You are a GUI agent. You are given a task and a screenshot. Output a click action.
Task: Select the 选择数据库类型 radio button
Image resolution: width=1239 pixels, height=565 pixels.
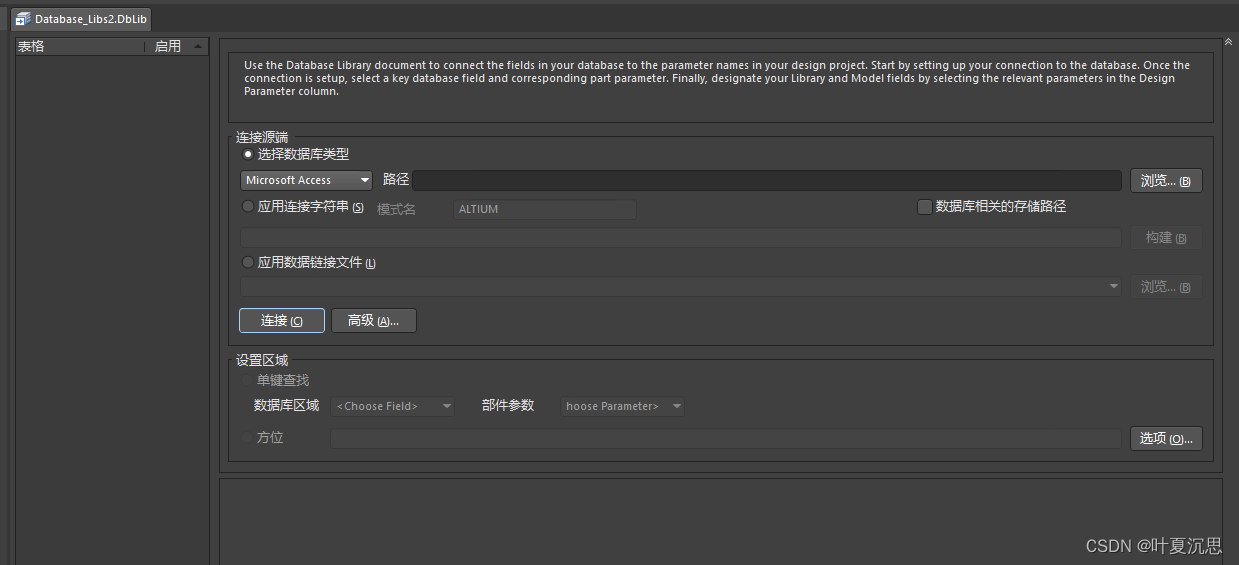(248, 154)
